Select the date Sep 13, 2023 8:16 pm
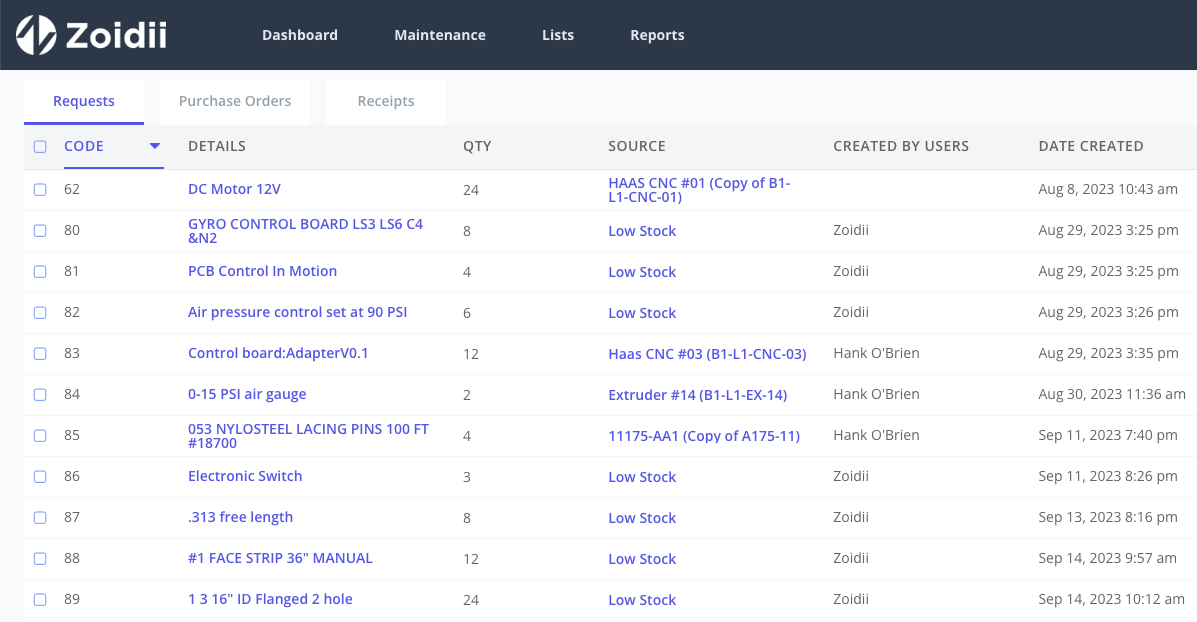This screenshot has height=622, width=1197. pyautogui.click(x=1108, y=517)
